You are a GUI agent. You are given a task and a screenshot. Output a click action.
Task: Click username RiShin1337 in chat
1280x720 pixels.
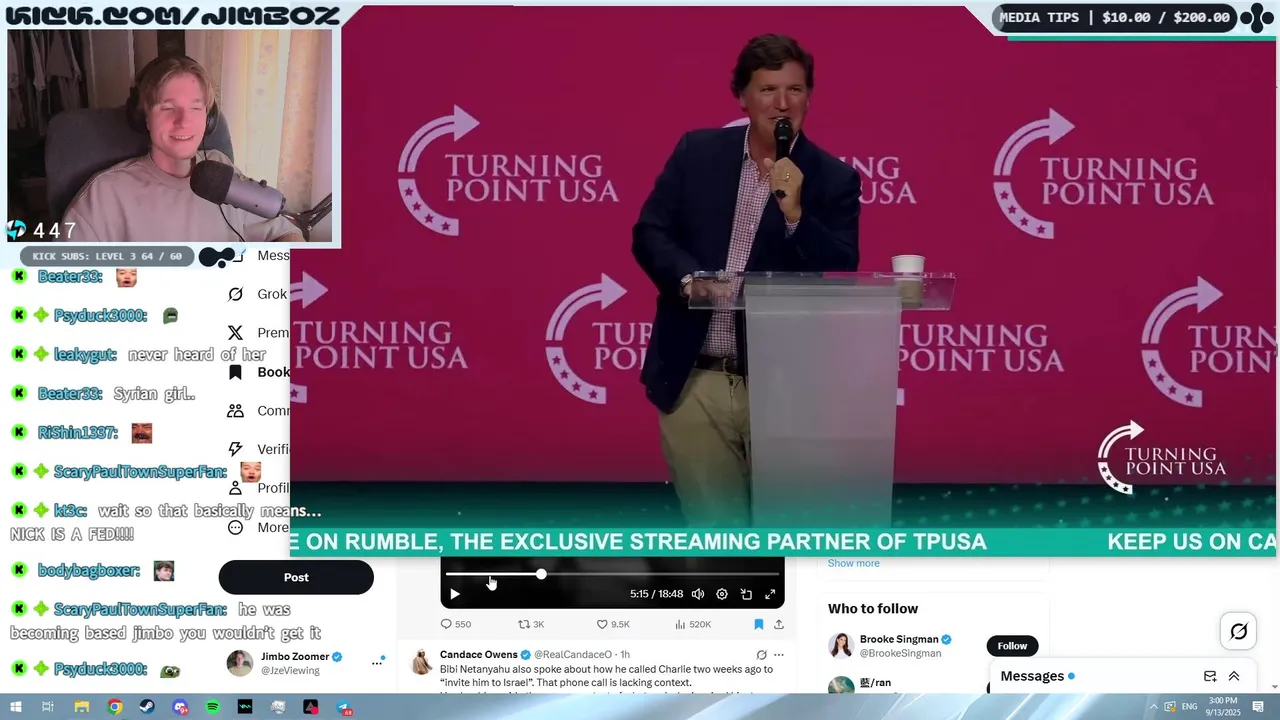pyautogui.click(x=78, y=433)
